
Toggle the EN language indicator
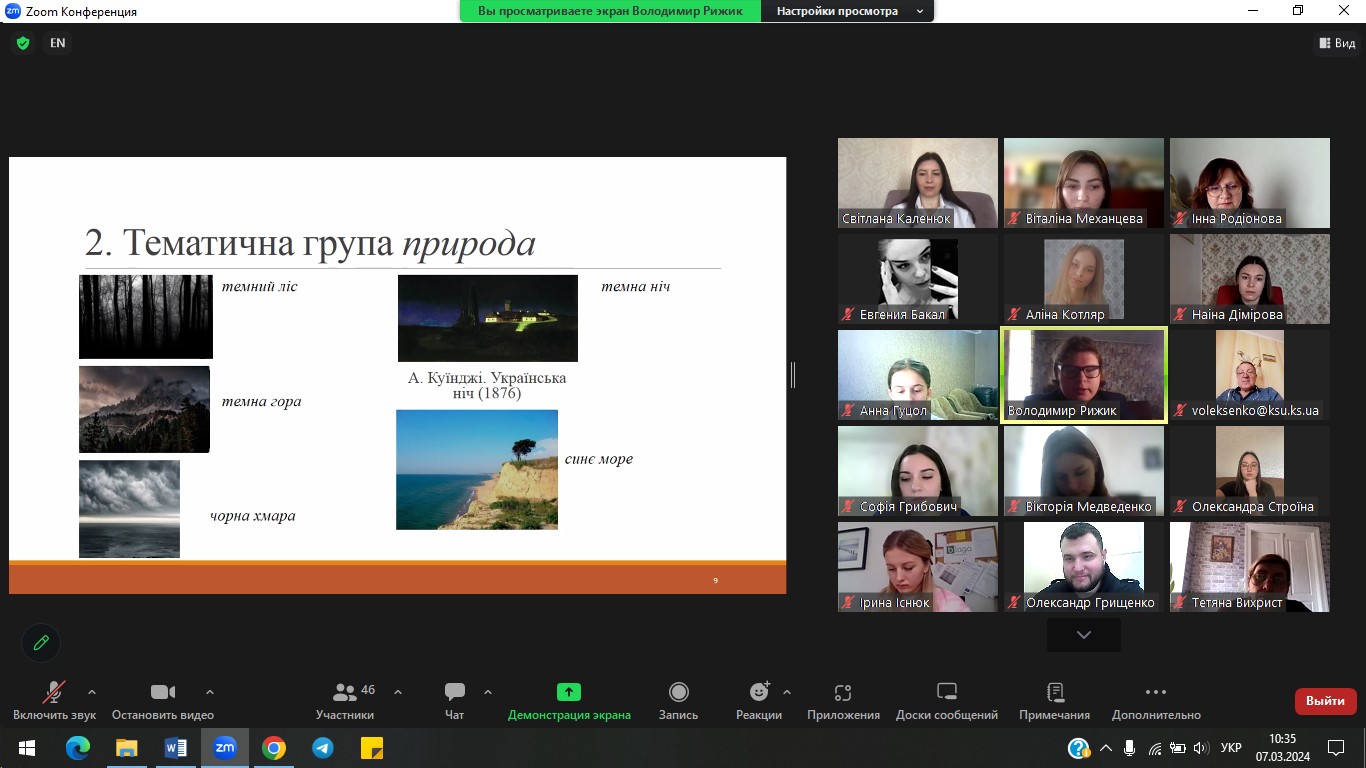coord(58,43)
